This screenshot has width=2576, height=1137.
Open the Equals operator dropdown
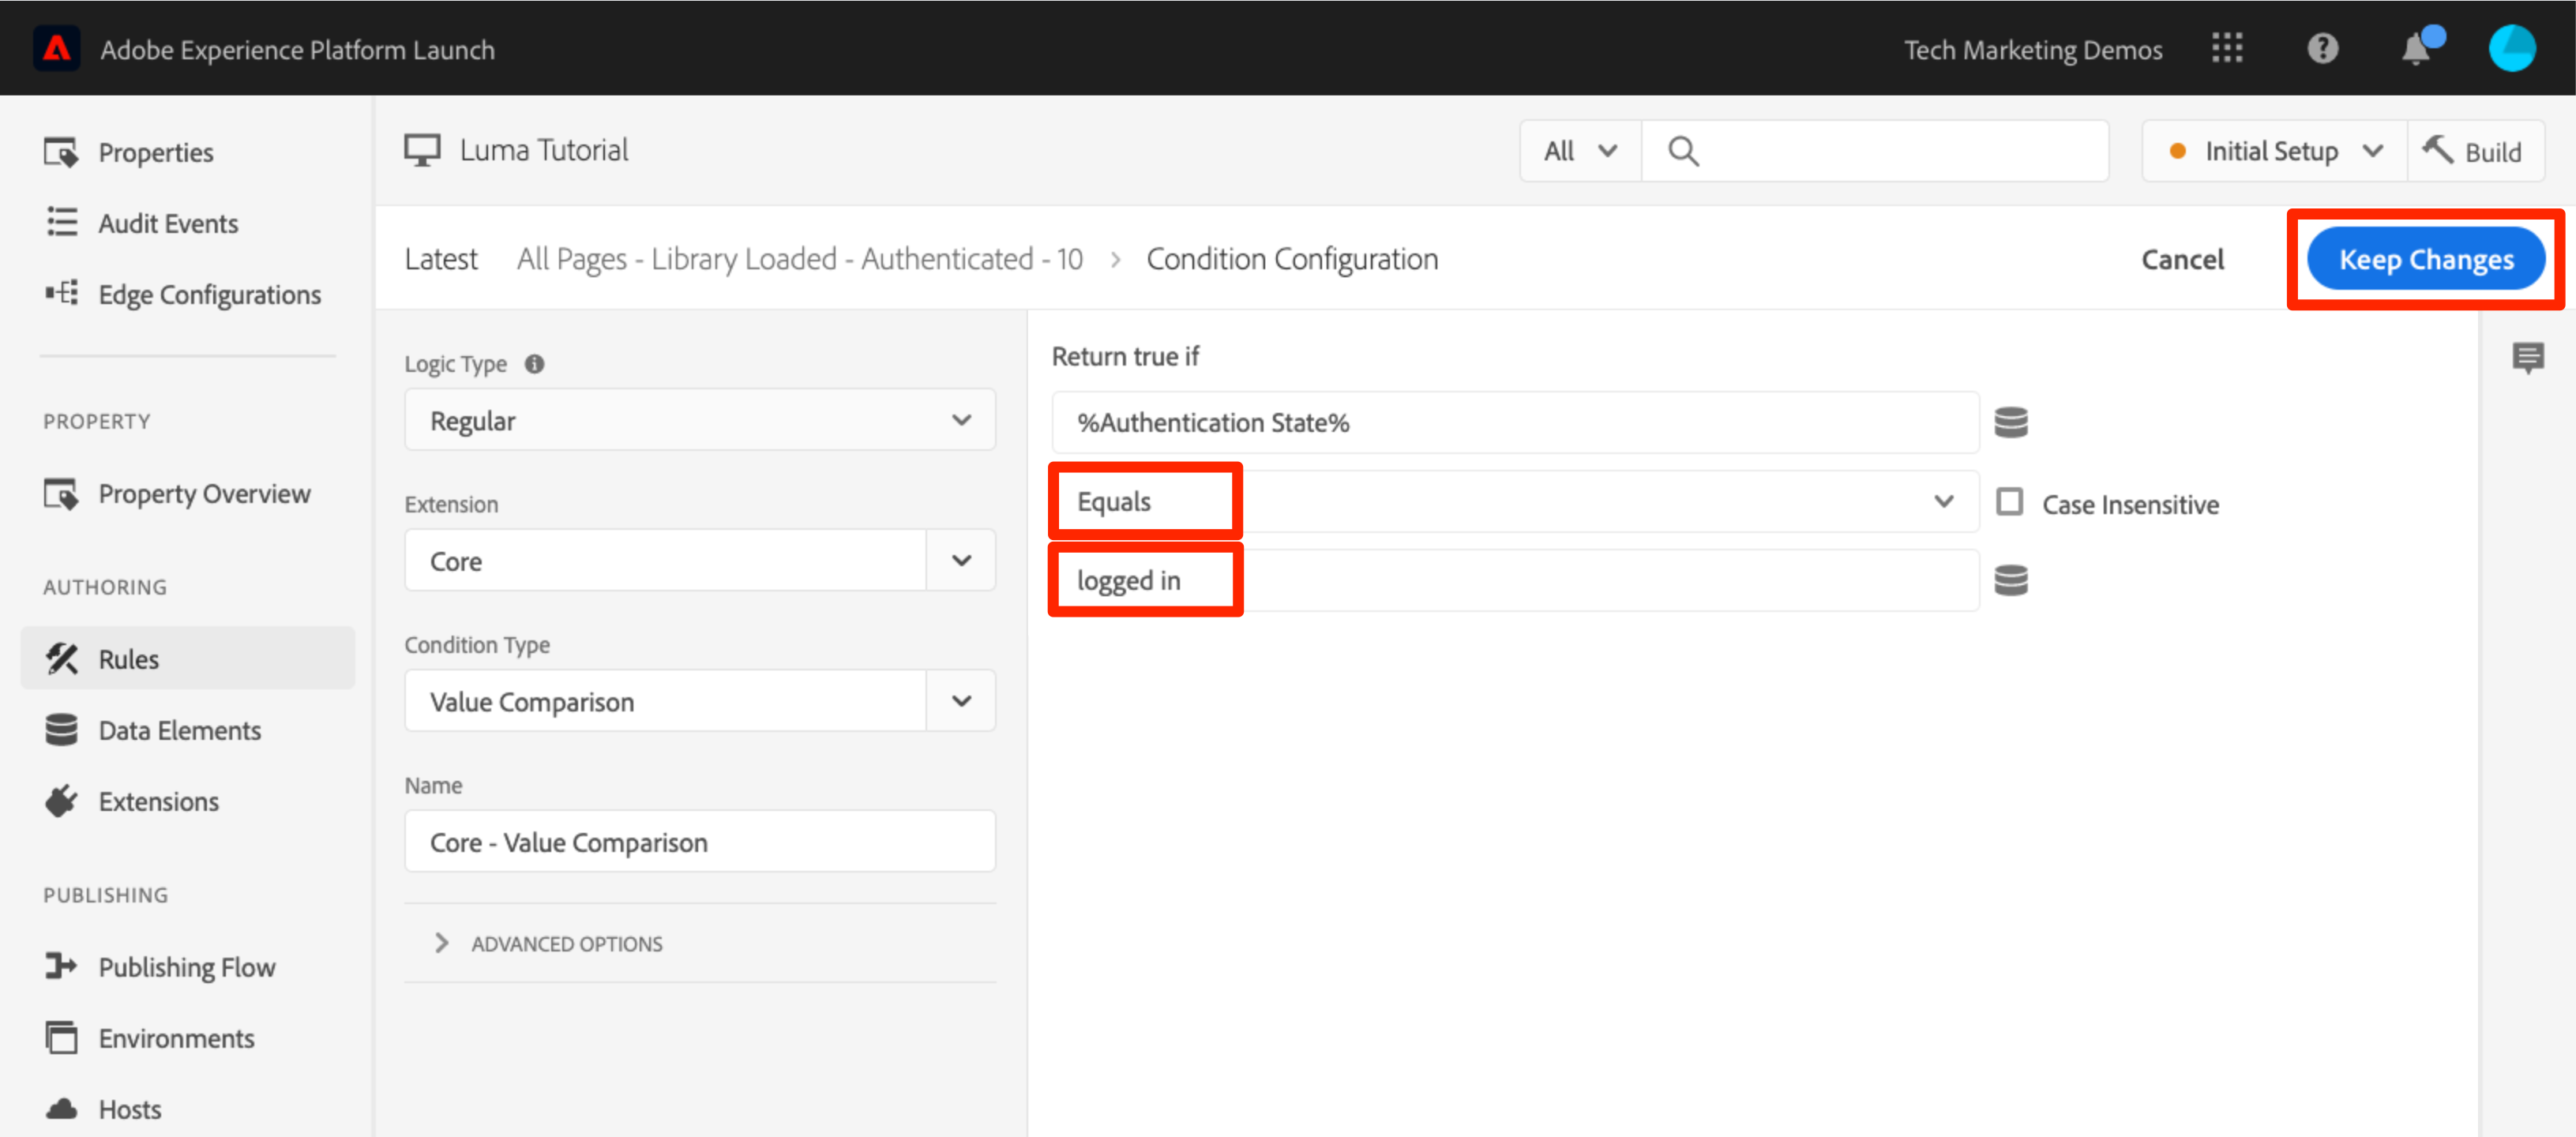pos(1514,501)
